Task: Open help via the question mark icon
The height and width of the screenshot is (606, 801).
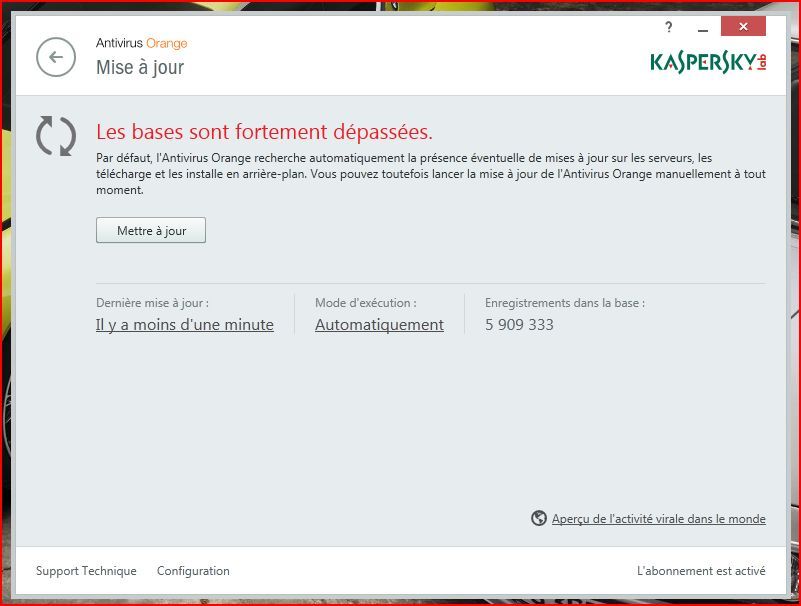Action: [669, 27]
